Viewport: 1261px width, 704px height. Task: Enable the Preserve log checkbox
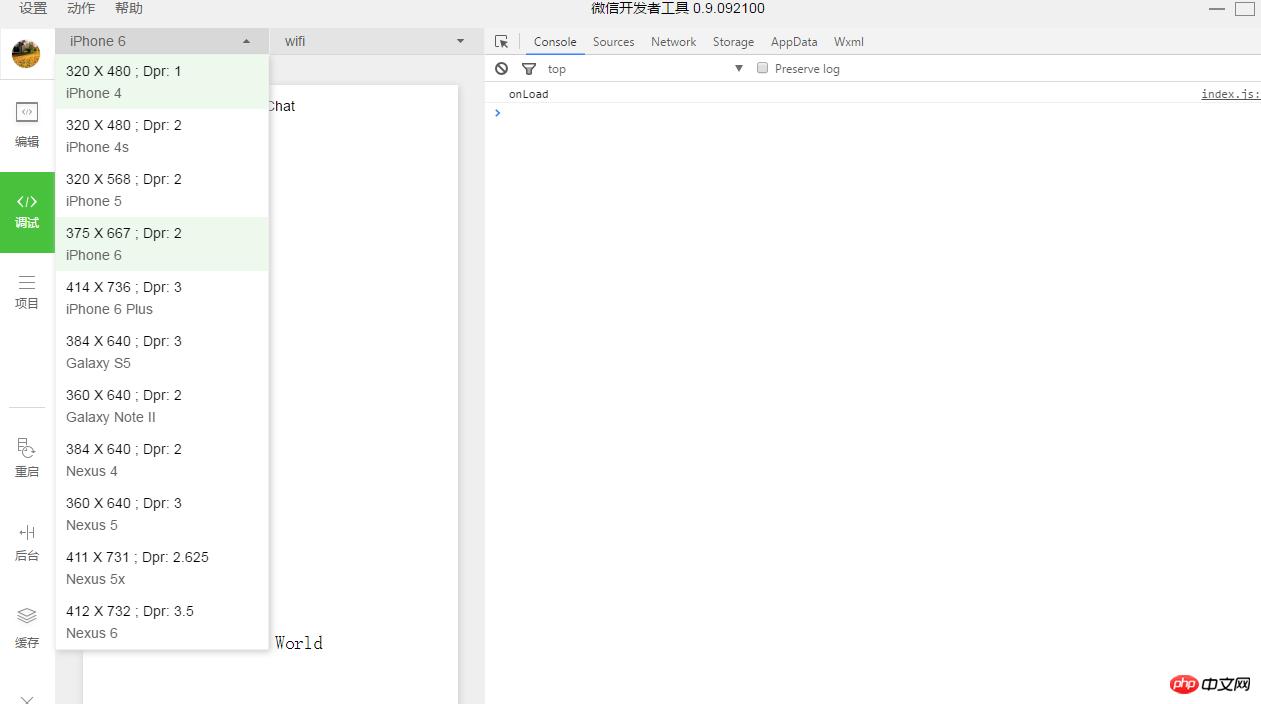click(x=762, y=68)
